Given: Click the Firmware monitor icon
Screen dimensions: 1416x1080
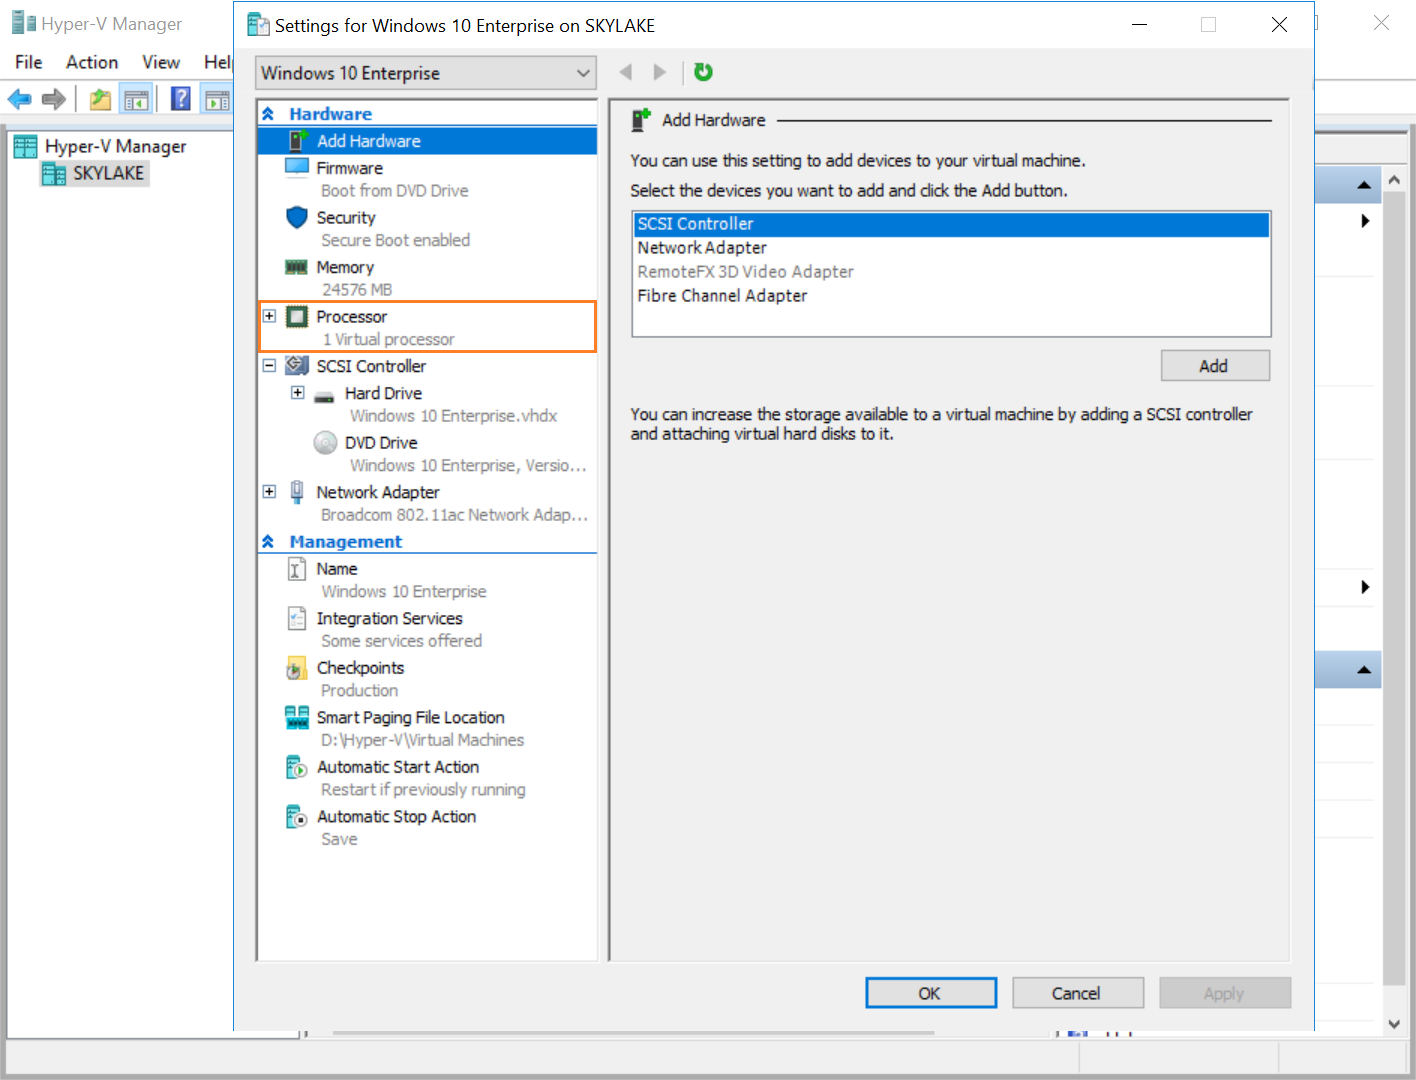Looking at the screenshot, I should coord(297,168).
